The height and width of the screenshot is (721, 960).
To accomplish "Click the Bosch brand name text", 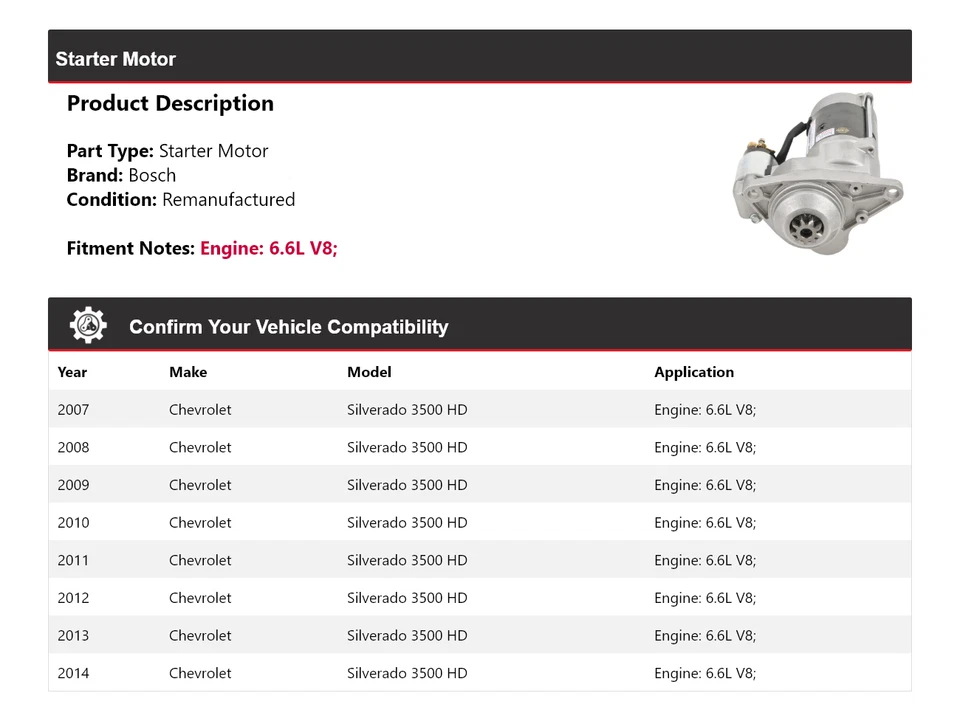I will coord(153,175).
